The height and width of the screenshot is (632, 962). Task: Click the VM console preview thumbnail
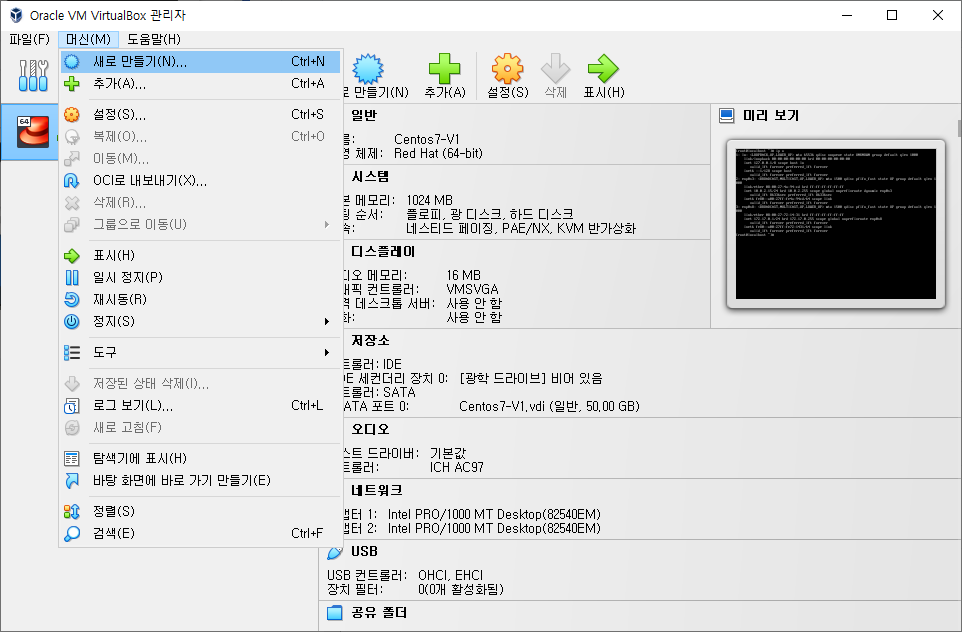836,224
